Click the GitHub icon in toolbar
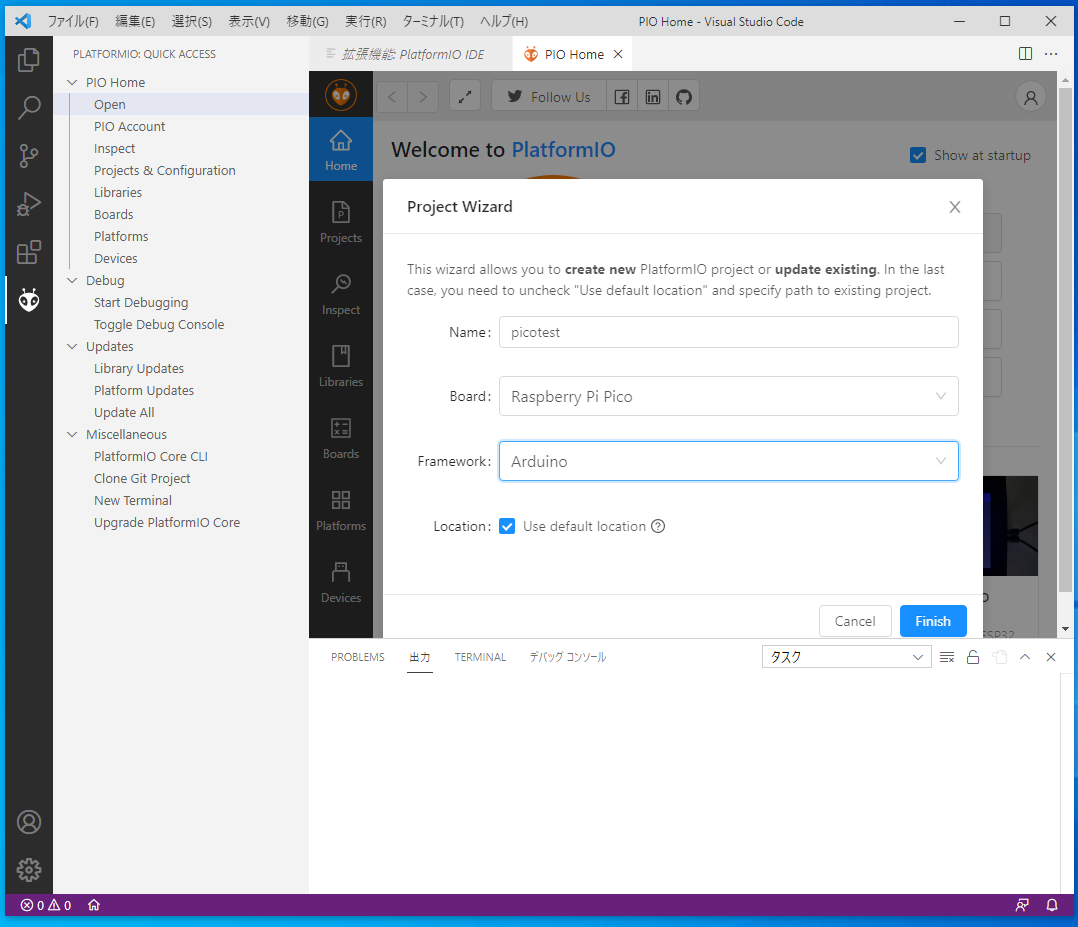 click(683, 97)
